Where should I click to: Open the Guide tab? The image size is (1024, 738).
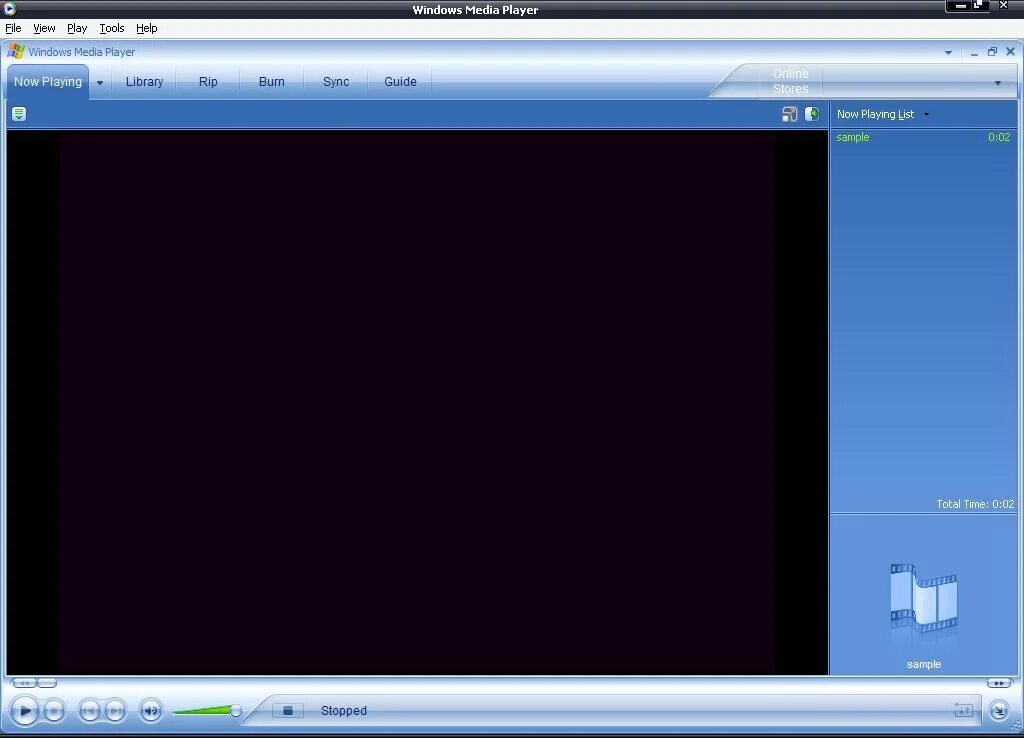pyautogui.click(x=400, y=82)
